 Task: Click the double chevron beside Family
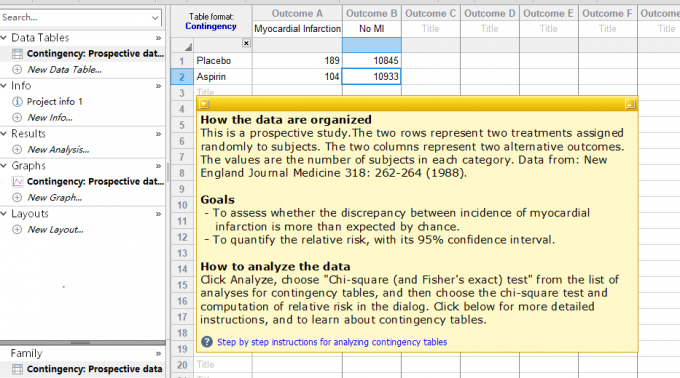pyautogui.click(x=158, y=354)
